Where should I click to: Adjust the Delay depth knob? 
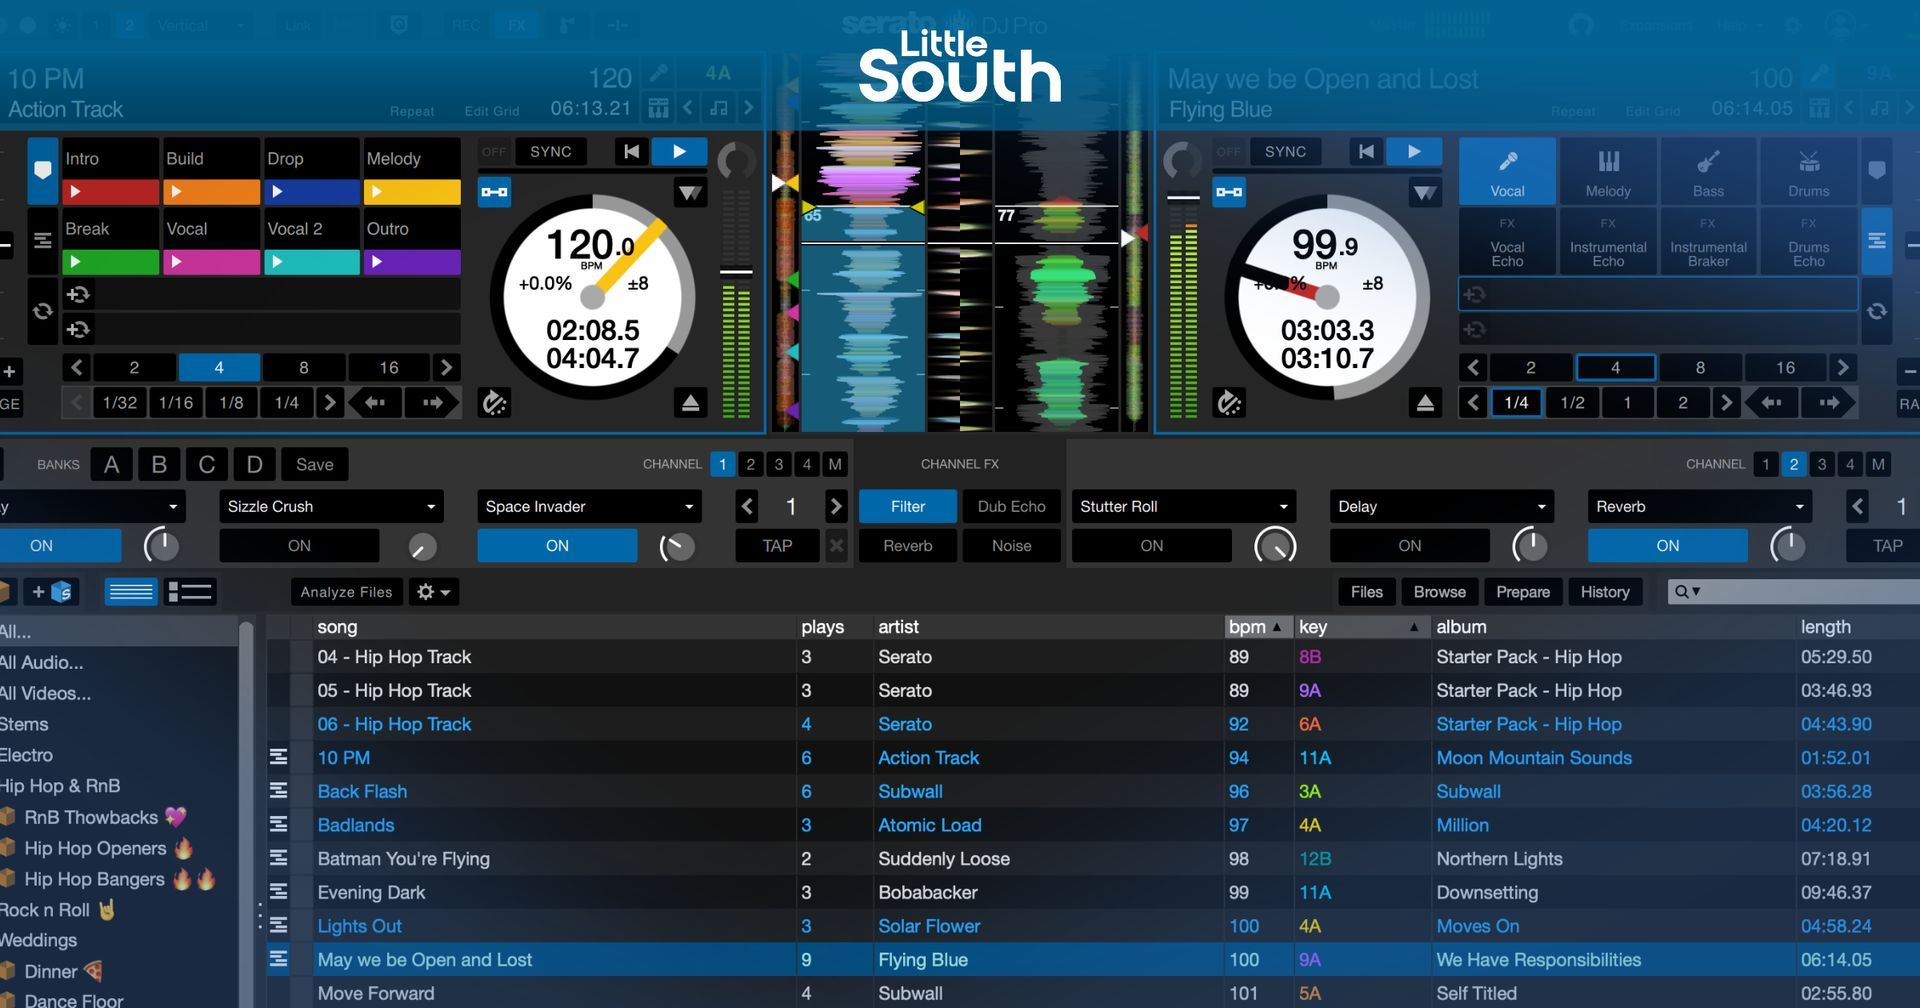coord(1530,546)
